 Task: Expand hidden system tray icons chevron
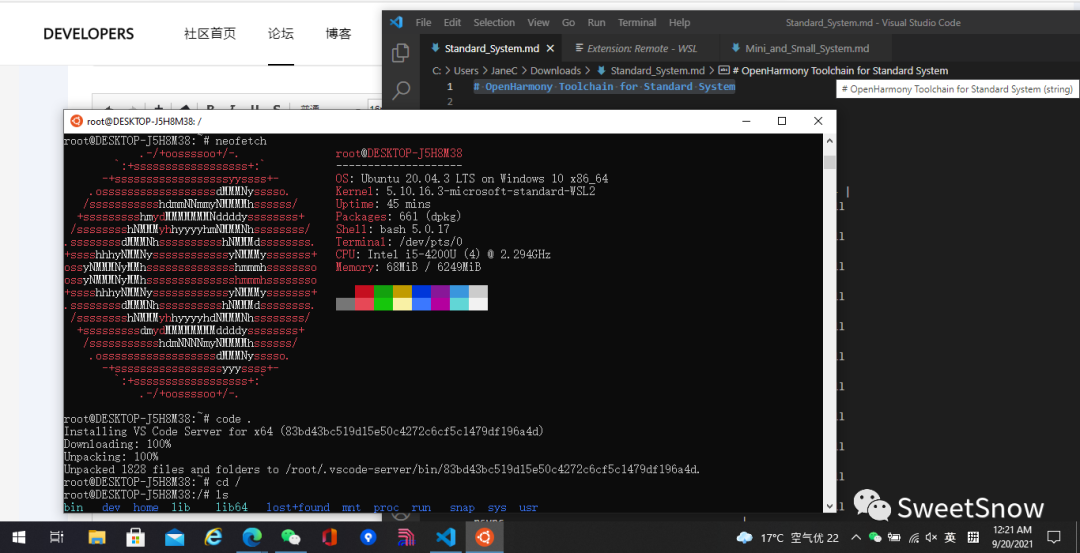[856, 537]
